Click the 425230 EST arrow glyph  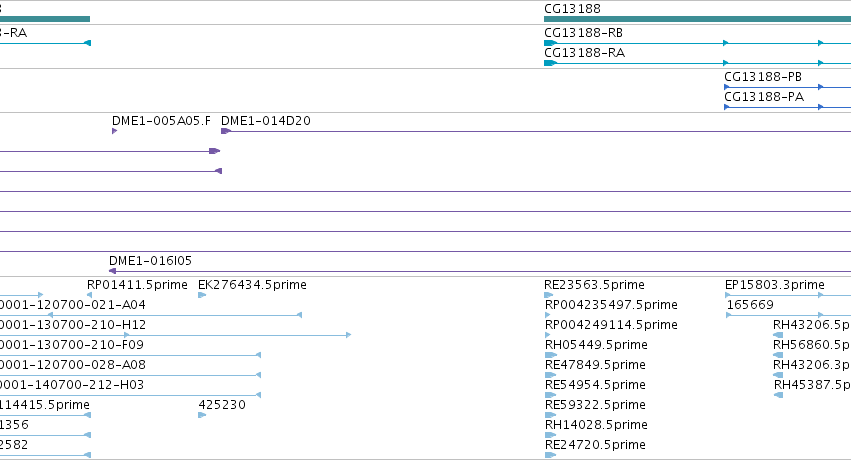[x=202, y=415]
